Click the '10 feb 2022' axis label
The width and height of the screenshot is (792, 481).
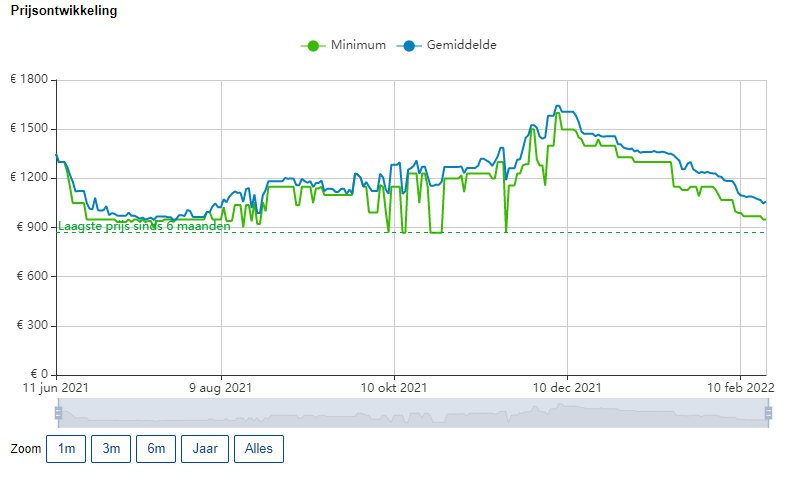point(740,387)
